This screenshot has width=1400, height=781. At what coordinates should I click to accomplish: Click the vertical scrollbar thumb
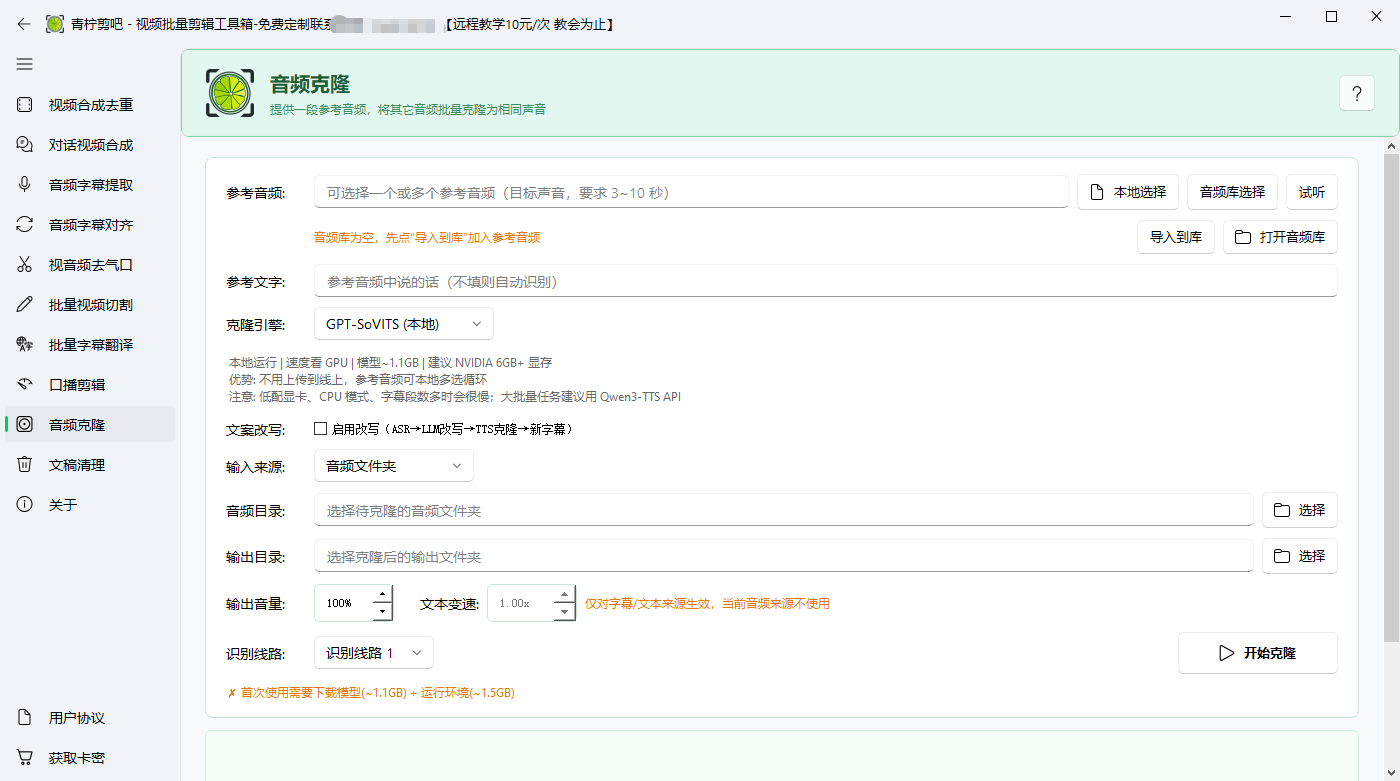[1391, 398]
